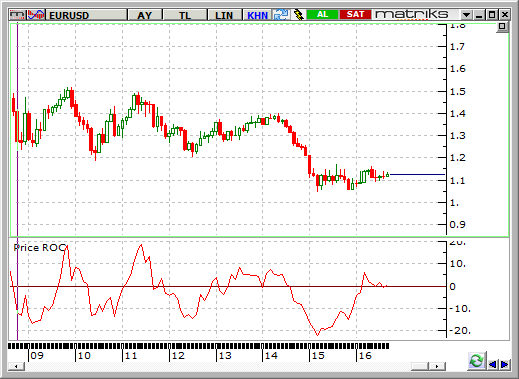Screen dimensions: 519x379
Task: Click the 1.1 price axis label
Action: click(458, 181)
